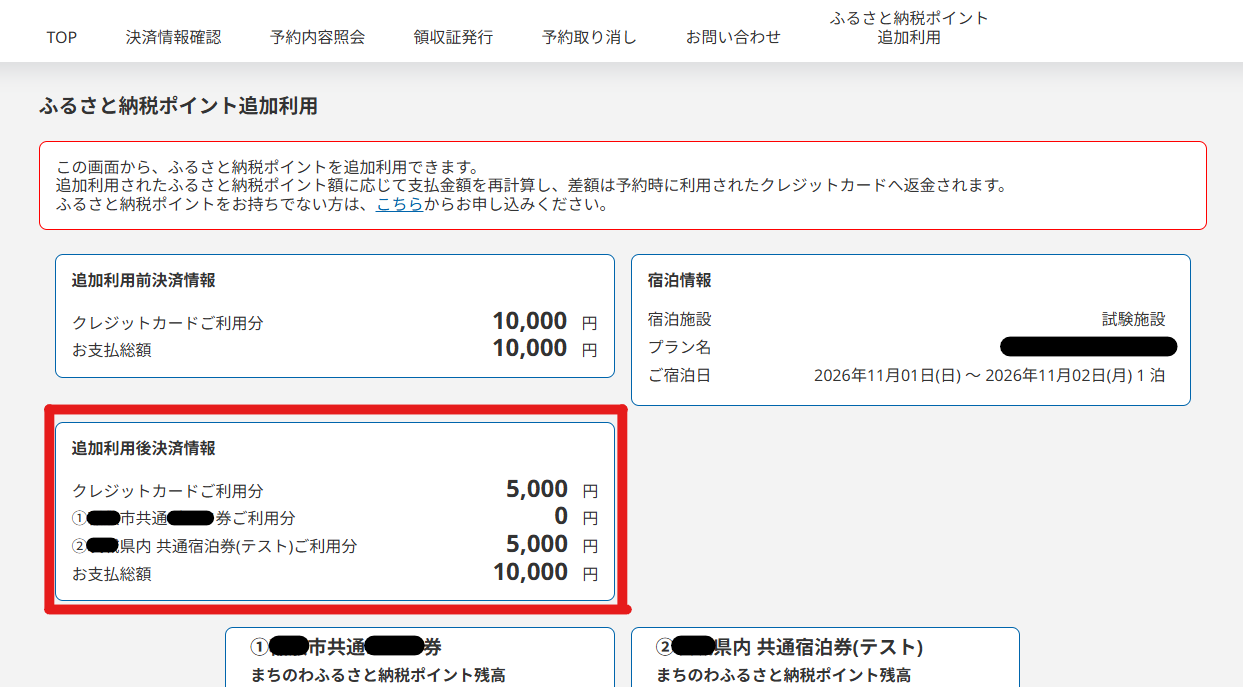Click the ② 県内 共通宿泊券(テスト)ご利用分 row label

[214, 546]
